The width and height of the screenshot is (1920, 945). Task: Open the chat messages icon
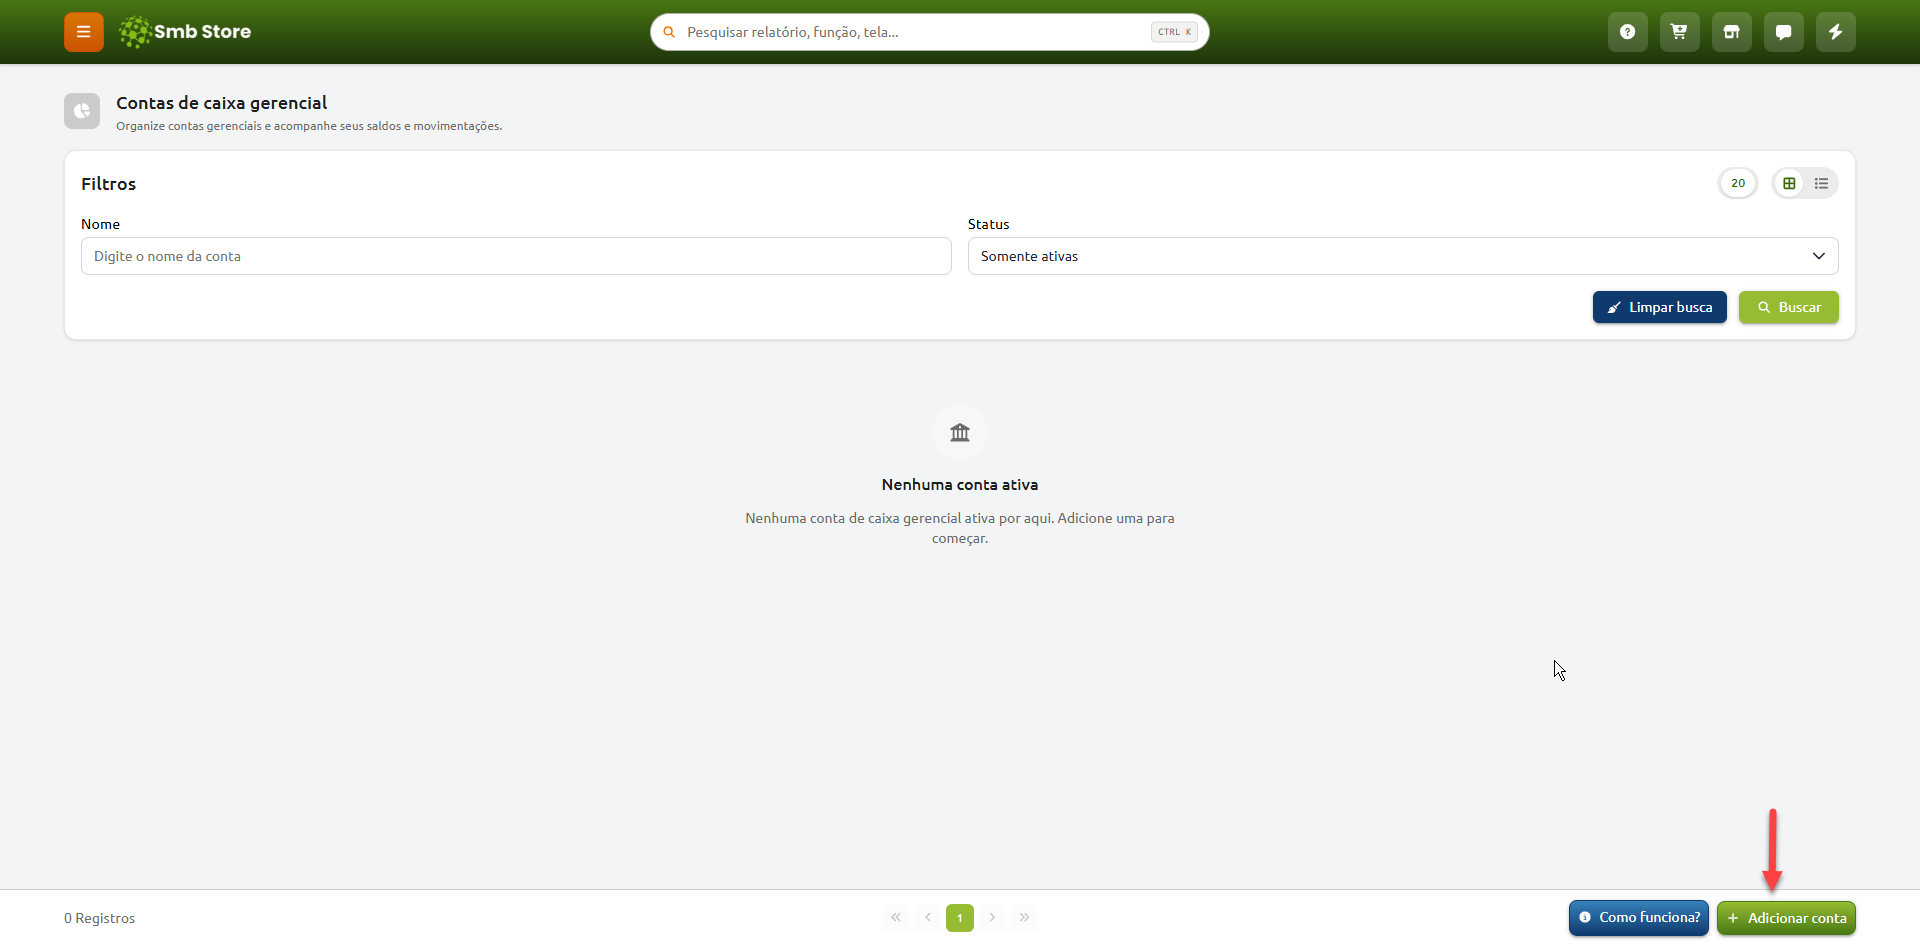coord(1784,32)
